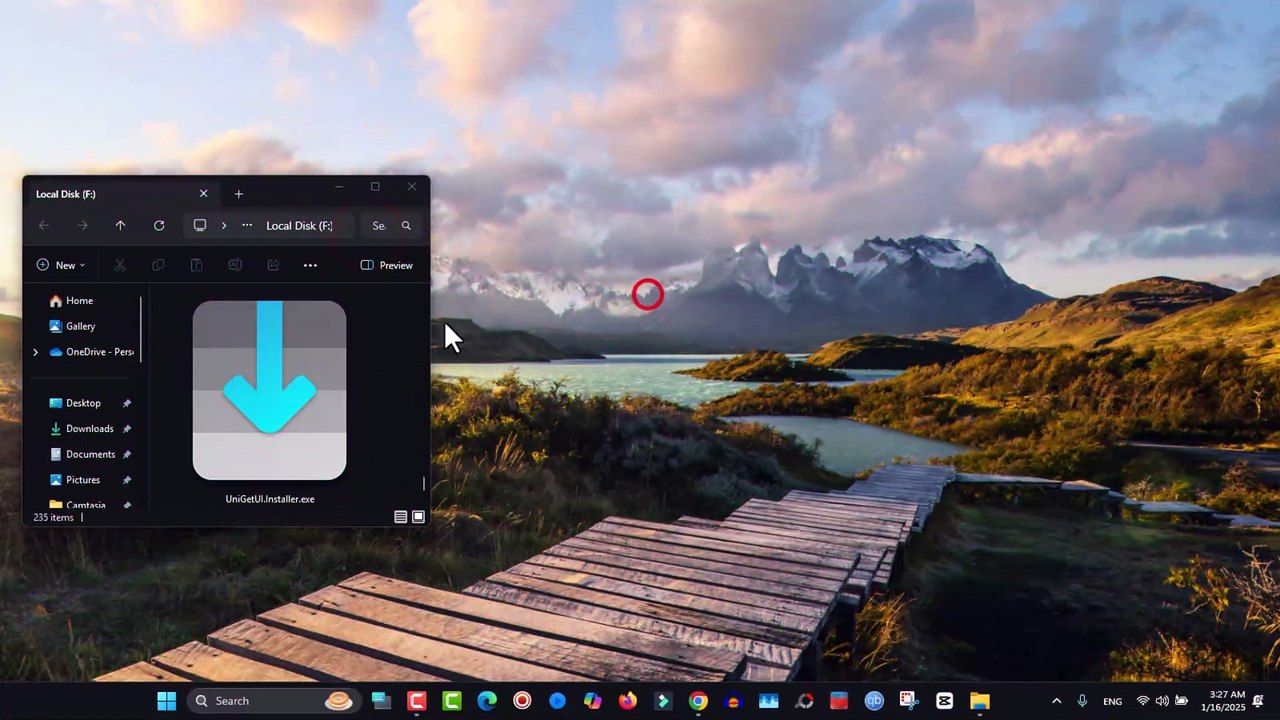1280x720 pixels.
Task: Open File Explorer from taskbar
Action: pos(979,701)
